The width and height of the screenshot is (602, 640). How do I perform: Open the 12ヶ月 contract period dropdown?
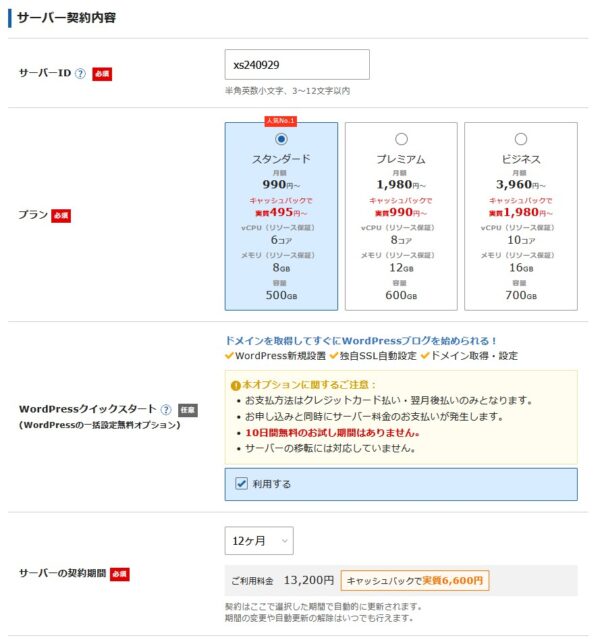click(259, 541)
